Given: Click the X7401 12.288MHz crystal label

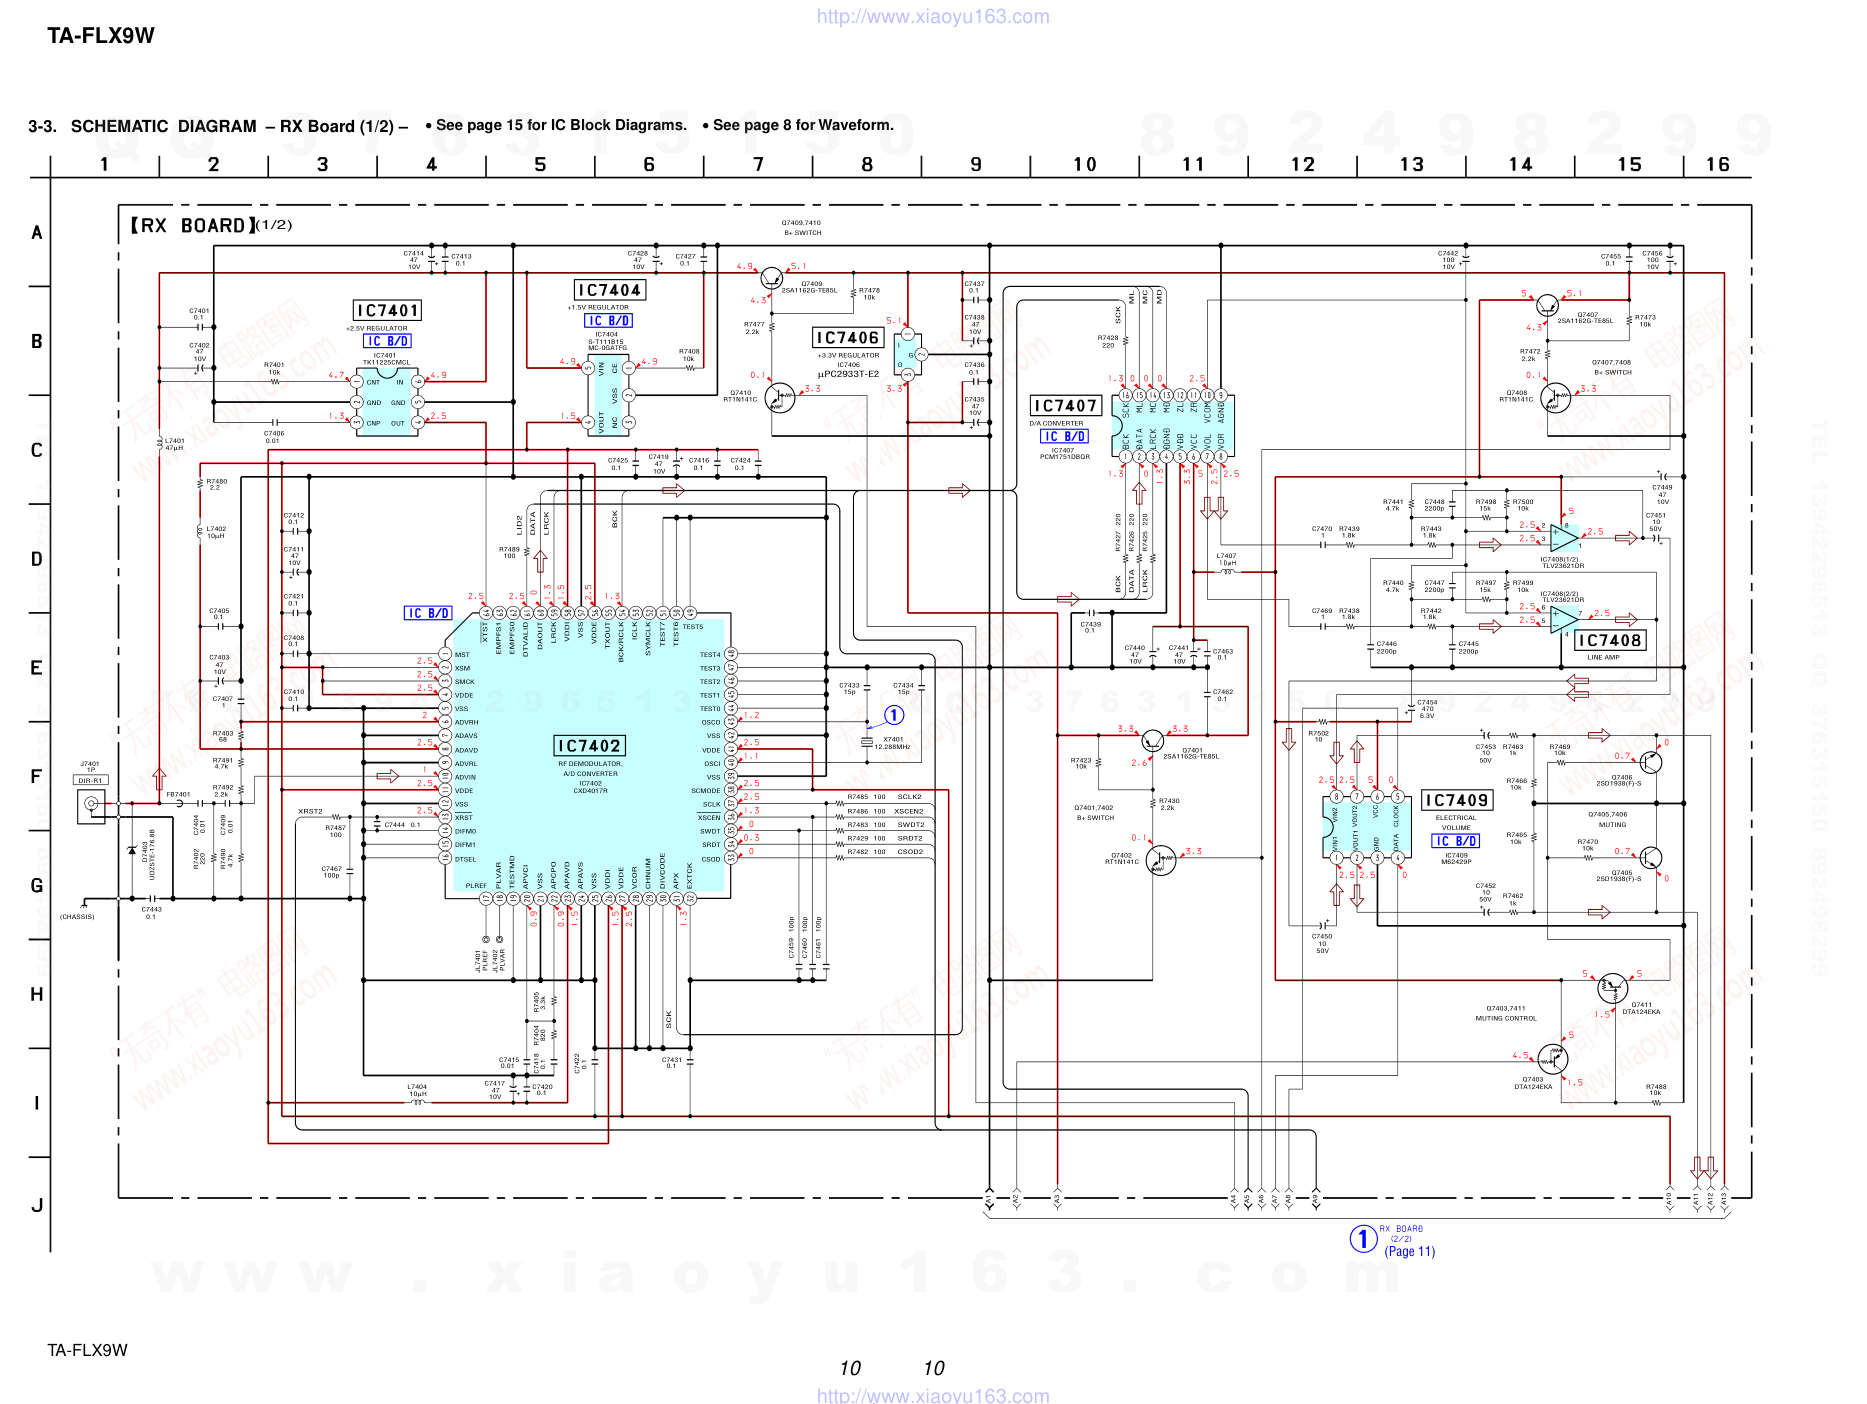Looking at the screenshot, I should pyautogui.click(x=892, y=743).
